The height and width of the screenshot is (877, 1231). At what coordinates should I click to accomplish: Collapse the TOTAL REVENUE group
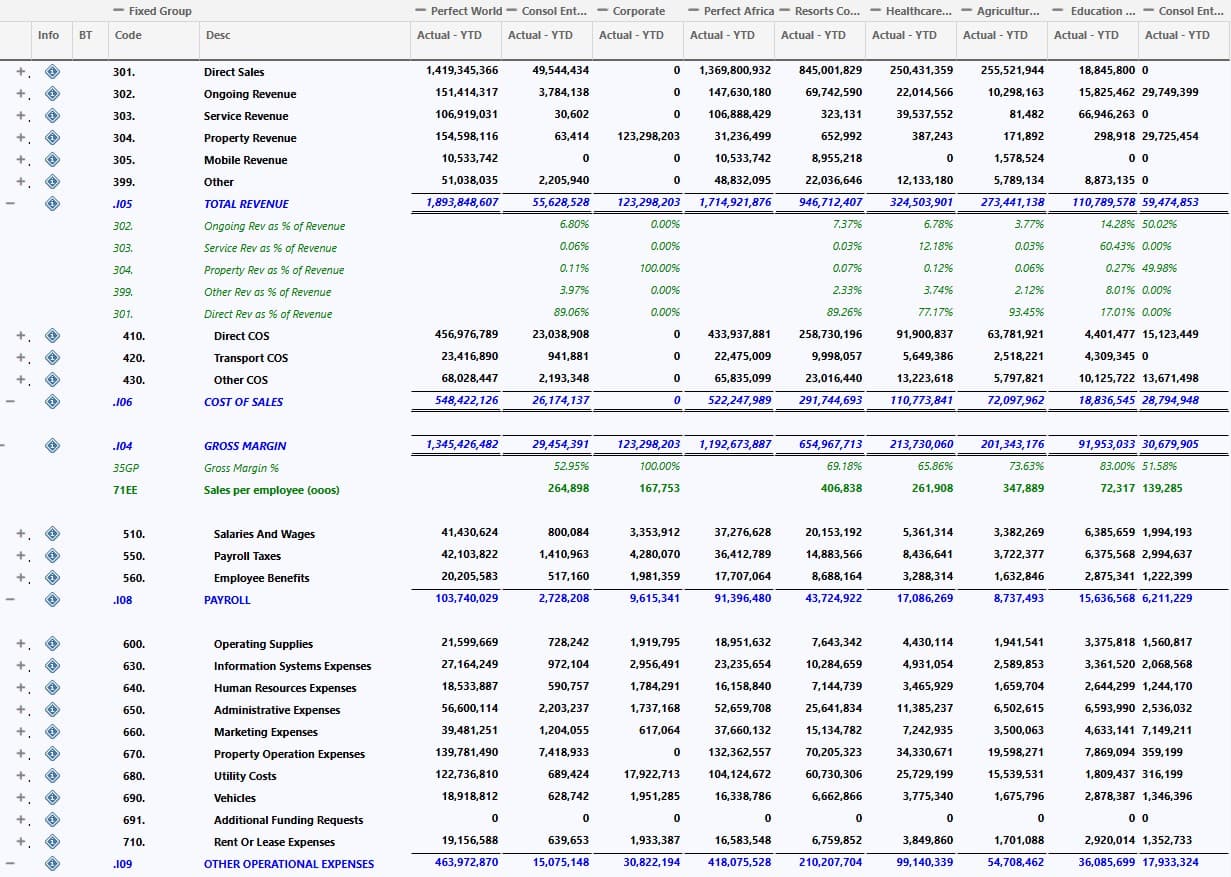(x=9, y=204)
